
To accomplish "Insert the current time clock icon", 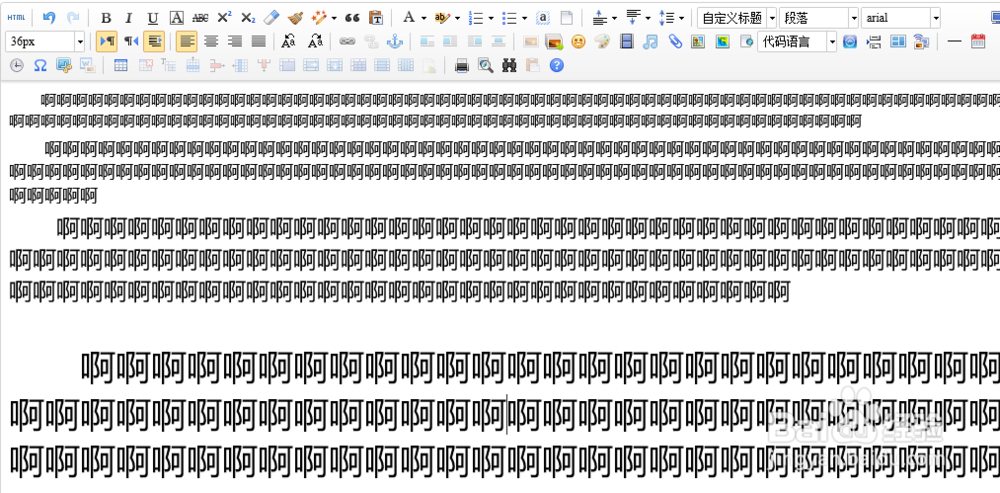I will point(17,65).
